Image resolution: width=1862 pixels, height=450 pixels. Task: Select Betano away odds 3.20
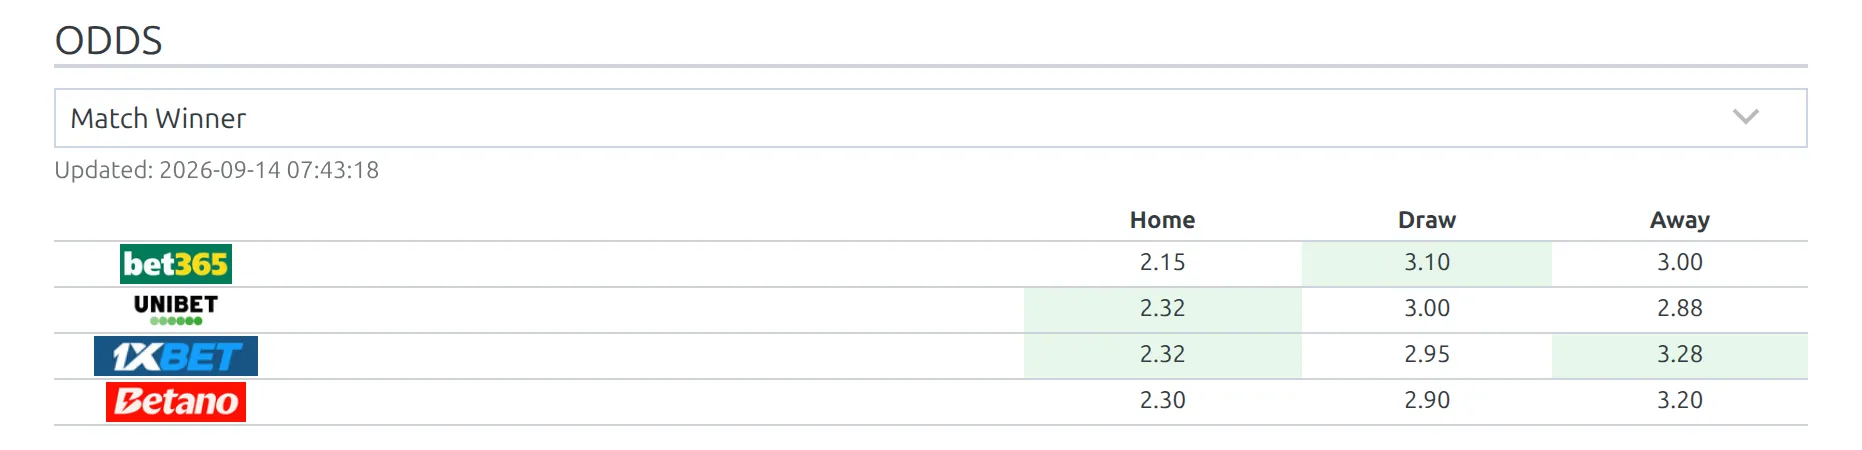point(1680,401)
